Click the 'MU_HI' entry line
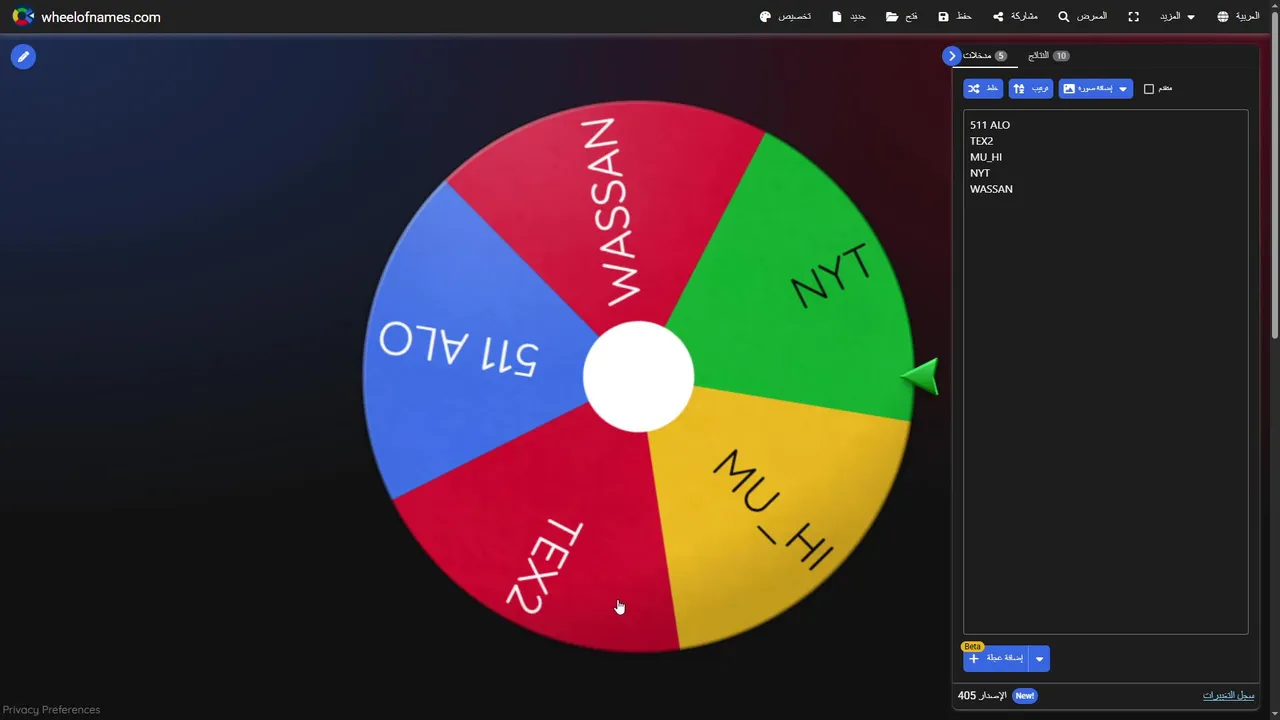The width and height of the screenshot is (1280, 720). click(x=986, y=157)
